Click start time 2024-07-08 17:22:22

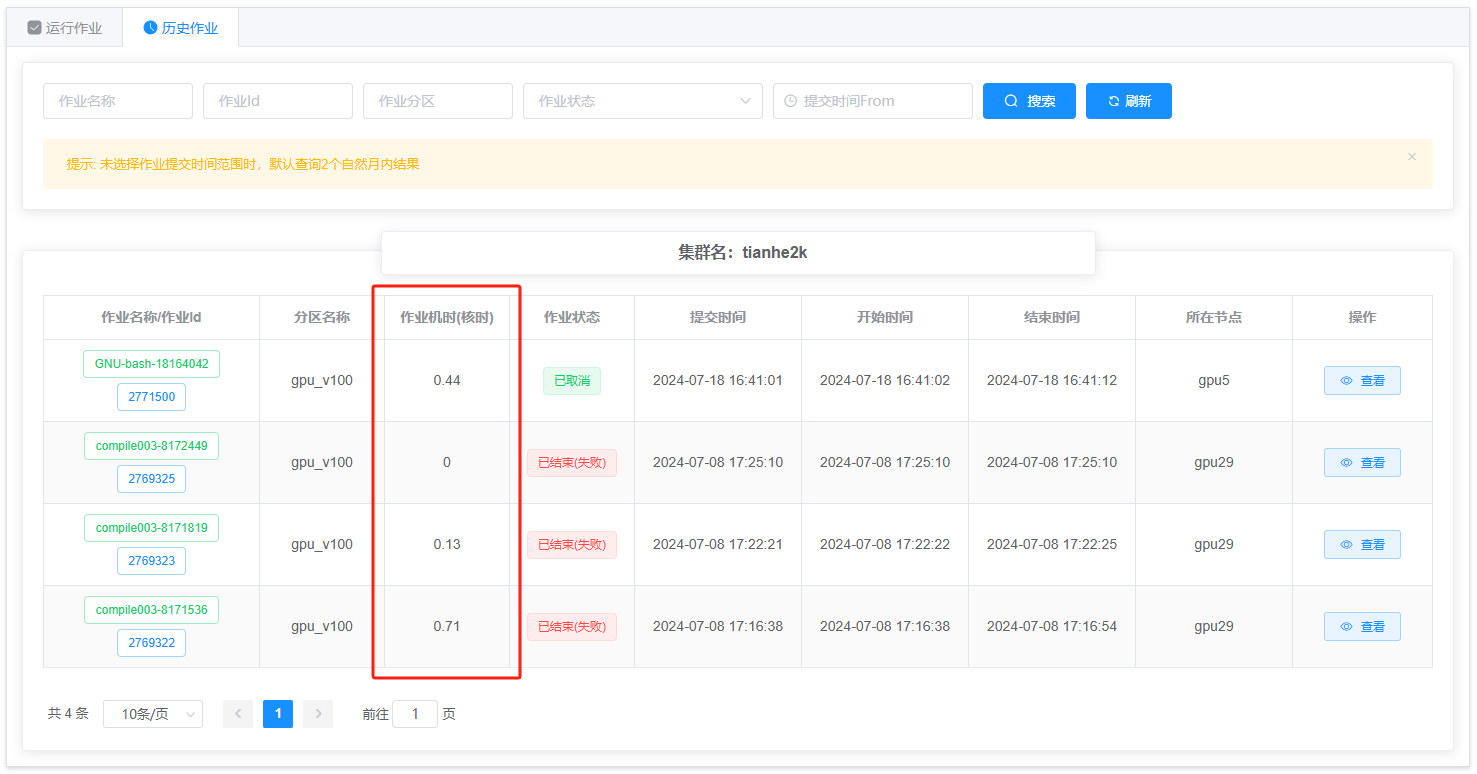(x=885, y=545)
